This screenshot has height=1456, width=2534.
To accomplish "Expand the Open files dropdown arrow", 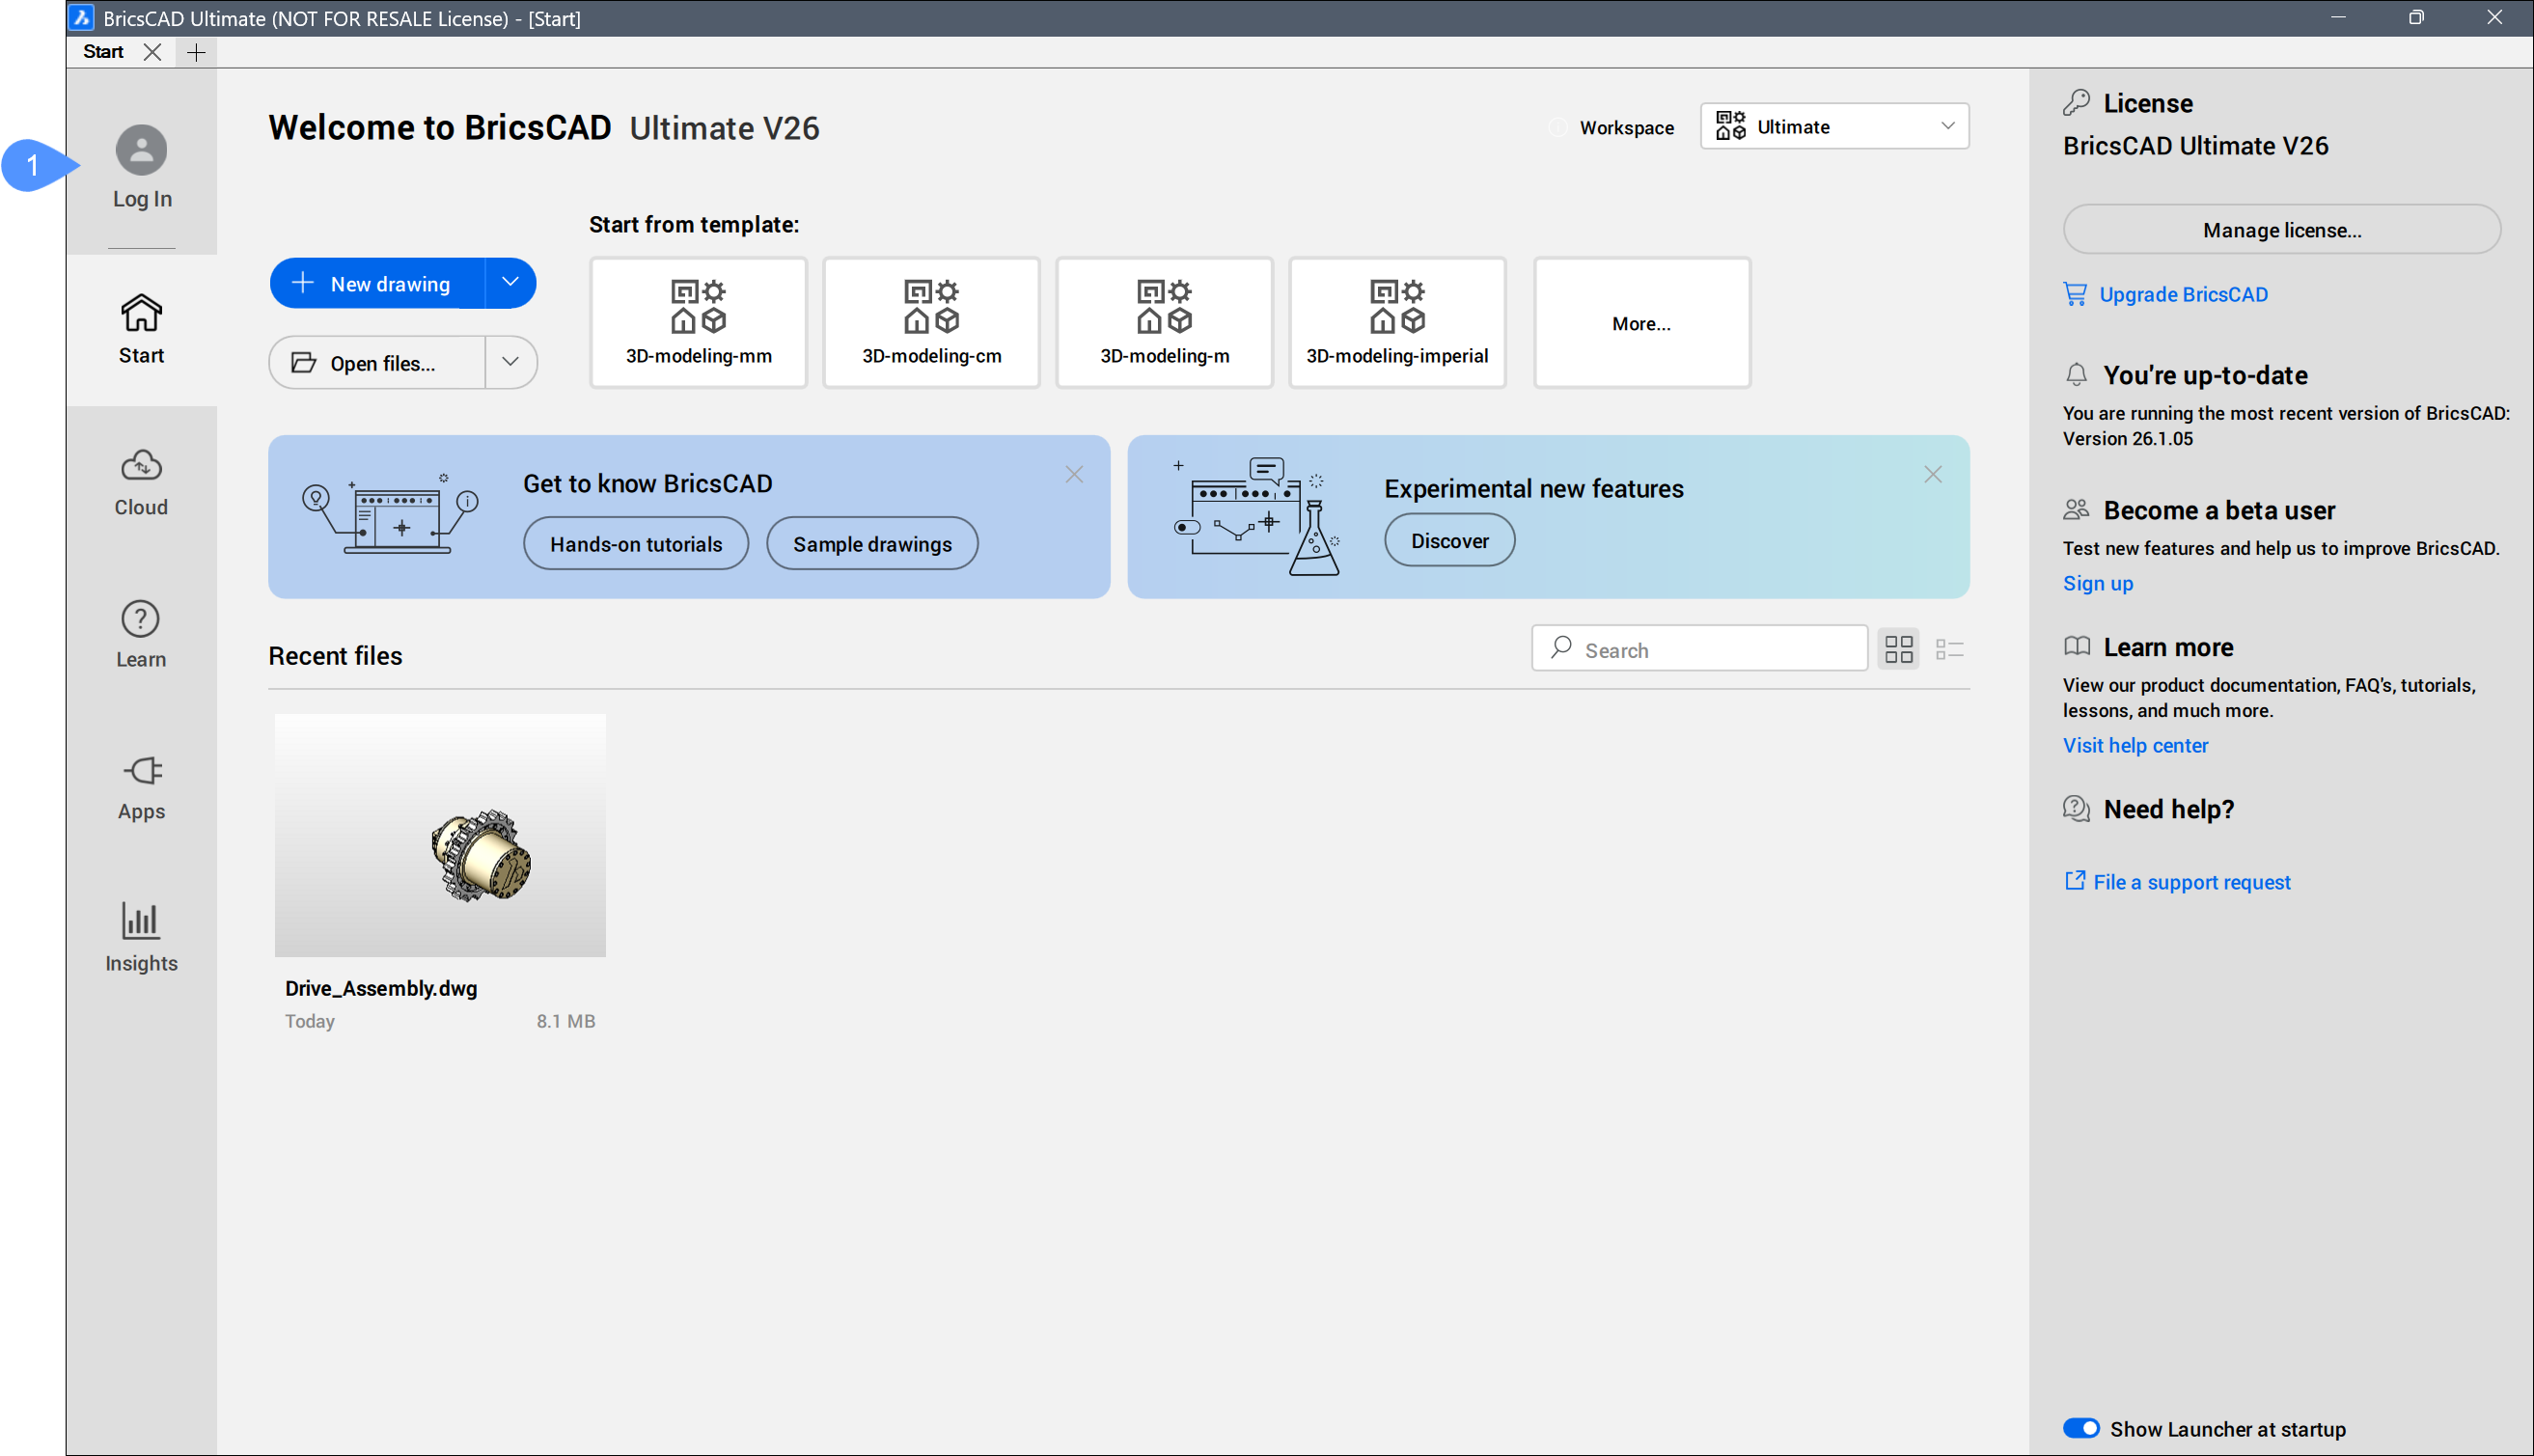I will tap(510, 362).
